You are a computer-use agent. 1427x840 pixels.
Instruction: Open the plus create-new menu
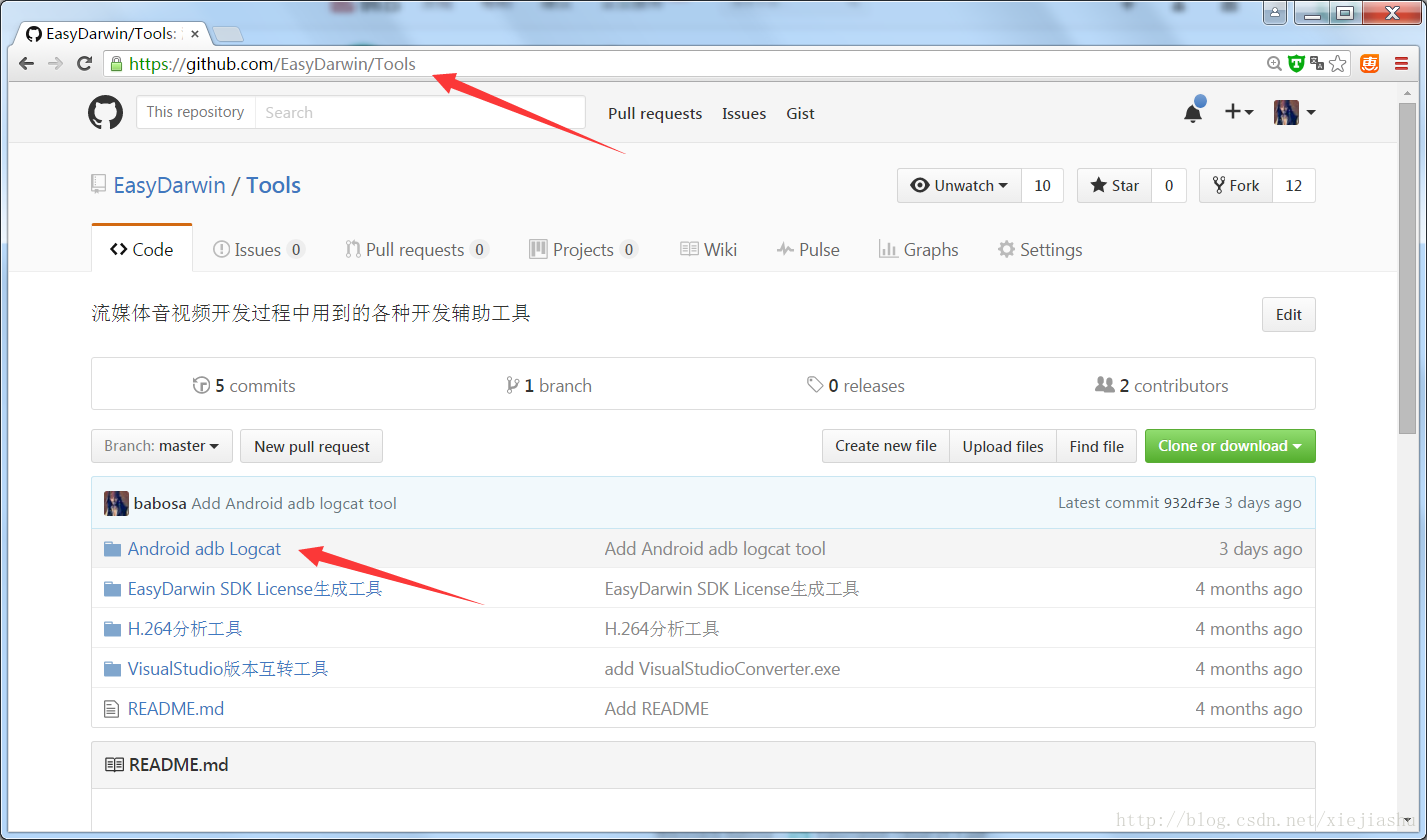[1239, 112]
